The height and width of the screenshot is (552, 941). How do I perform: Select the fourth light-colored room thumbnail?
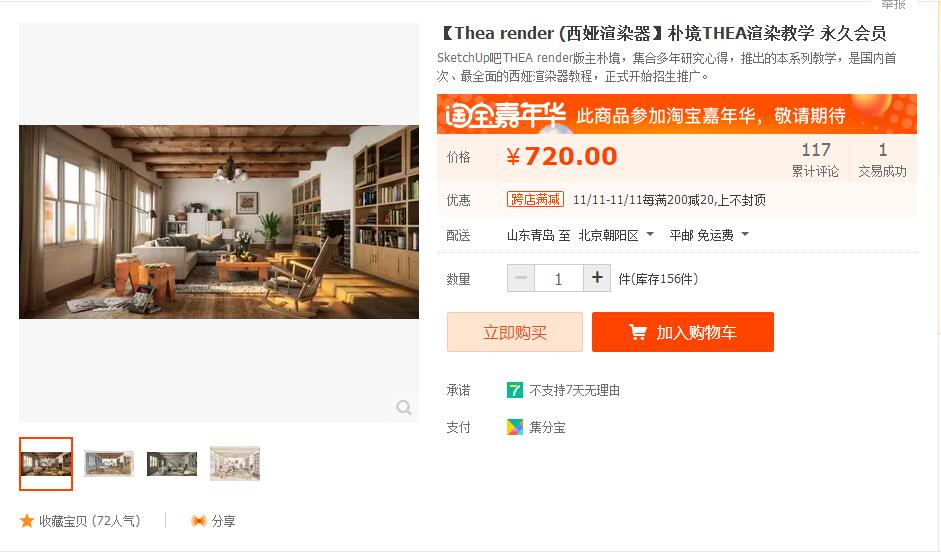[x=235, y=463]
